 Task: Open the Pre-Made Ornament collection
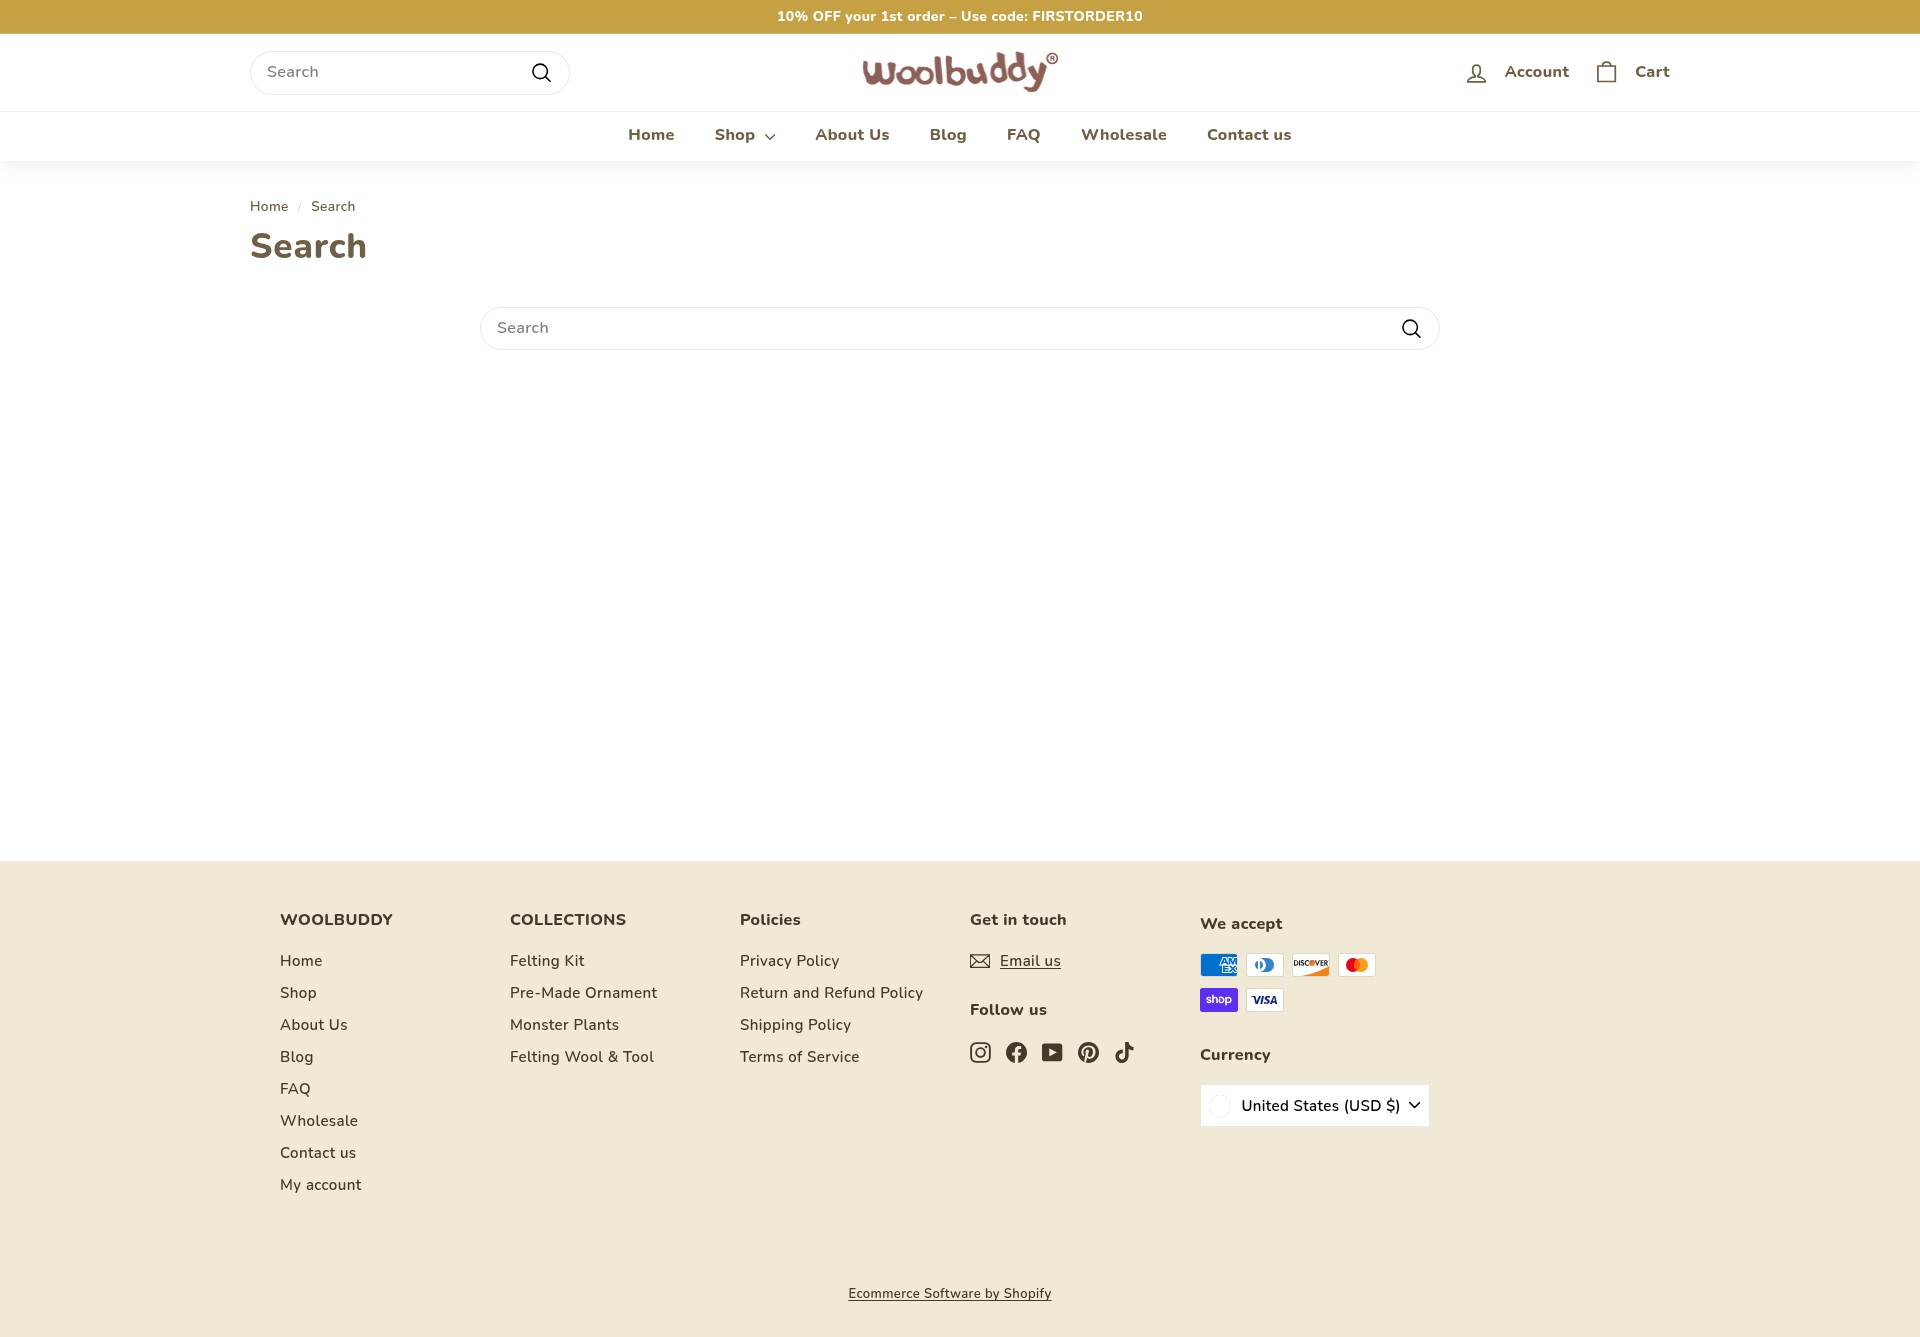(x=584, y=993)
